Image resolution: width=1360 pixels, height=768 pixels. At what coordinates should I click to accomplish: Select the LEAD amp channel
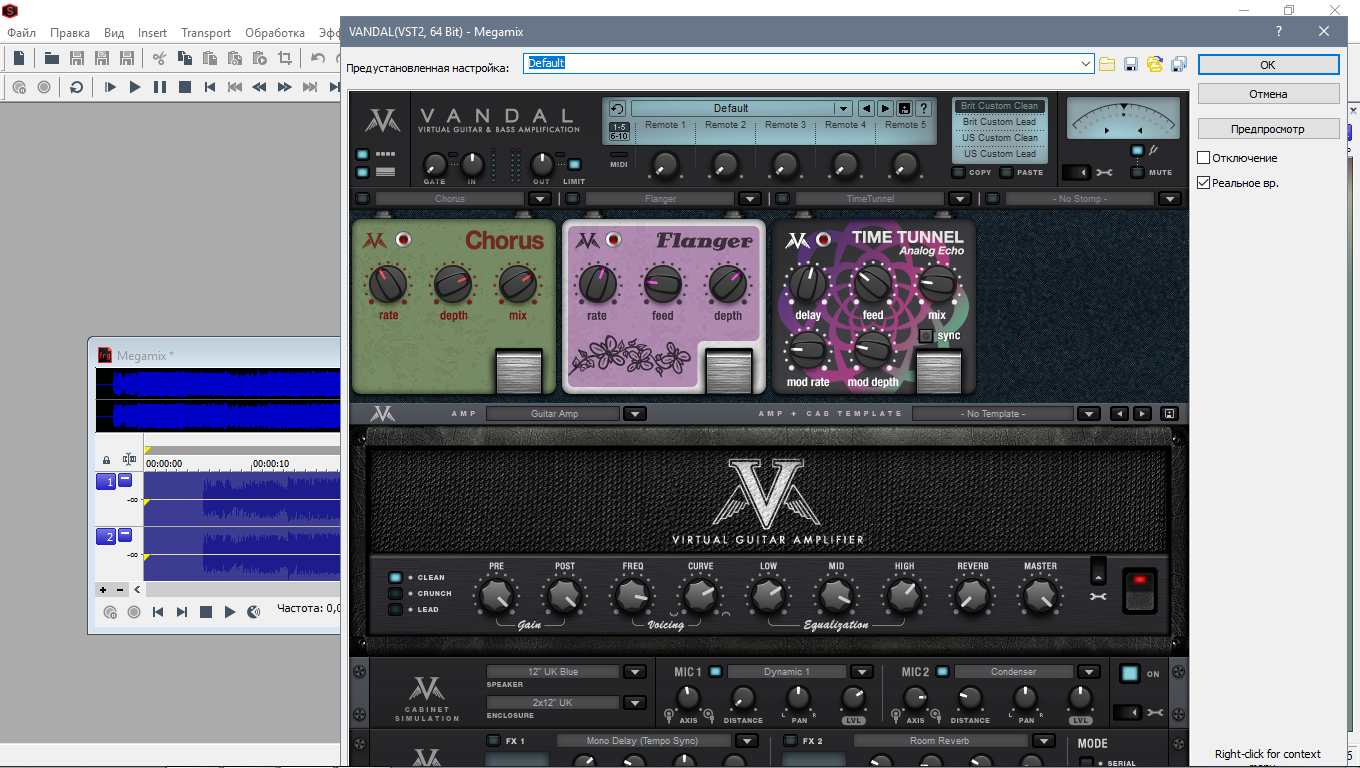[396, 609]
